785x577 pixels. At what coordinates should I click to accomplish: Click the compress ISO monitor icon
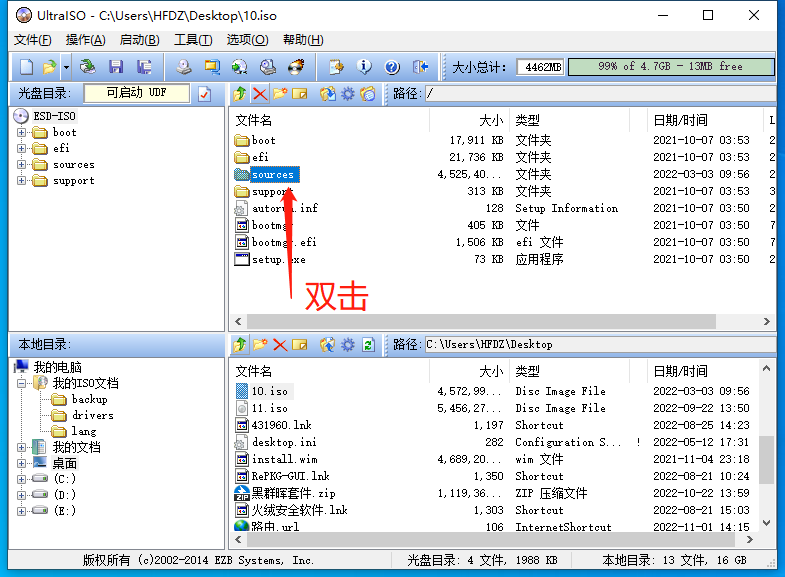pyautogui.click(x=212, y=67)
